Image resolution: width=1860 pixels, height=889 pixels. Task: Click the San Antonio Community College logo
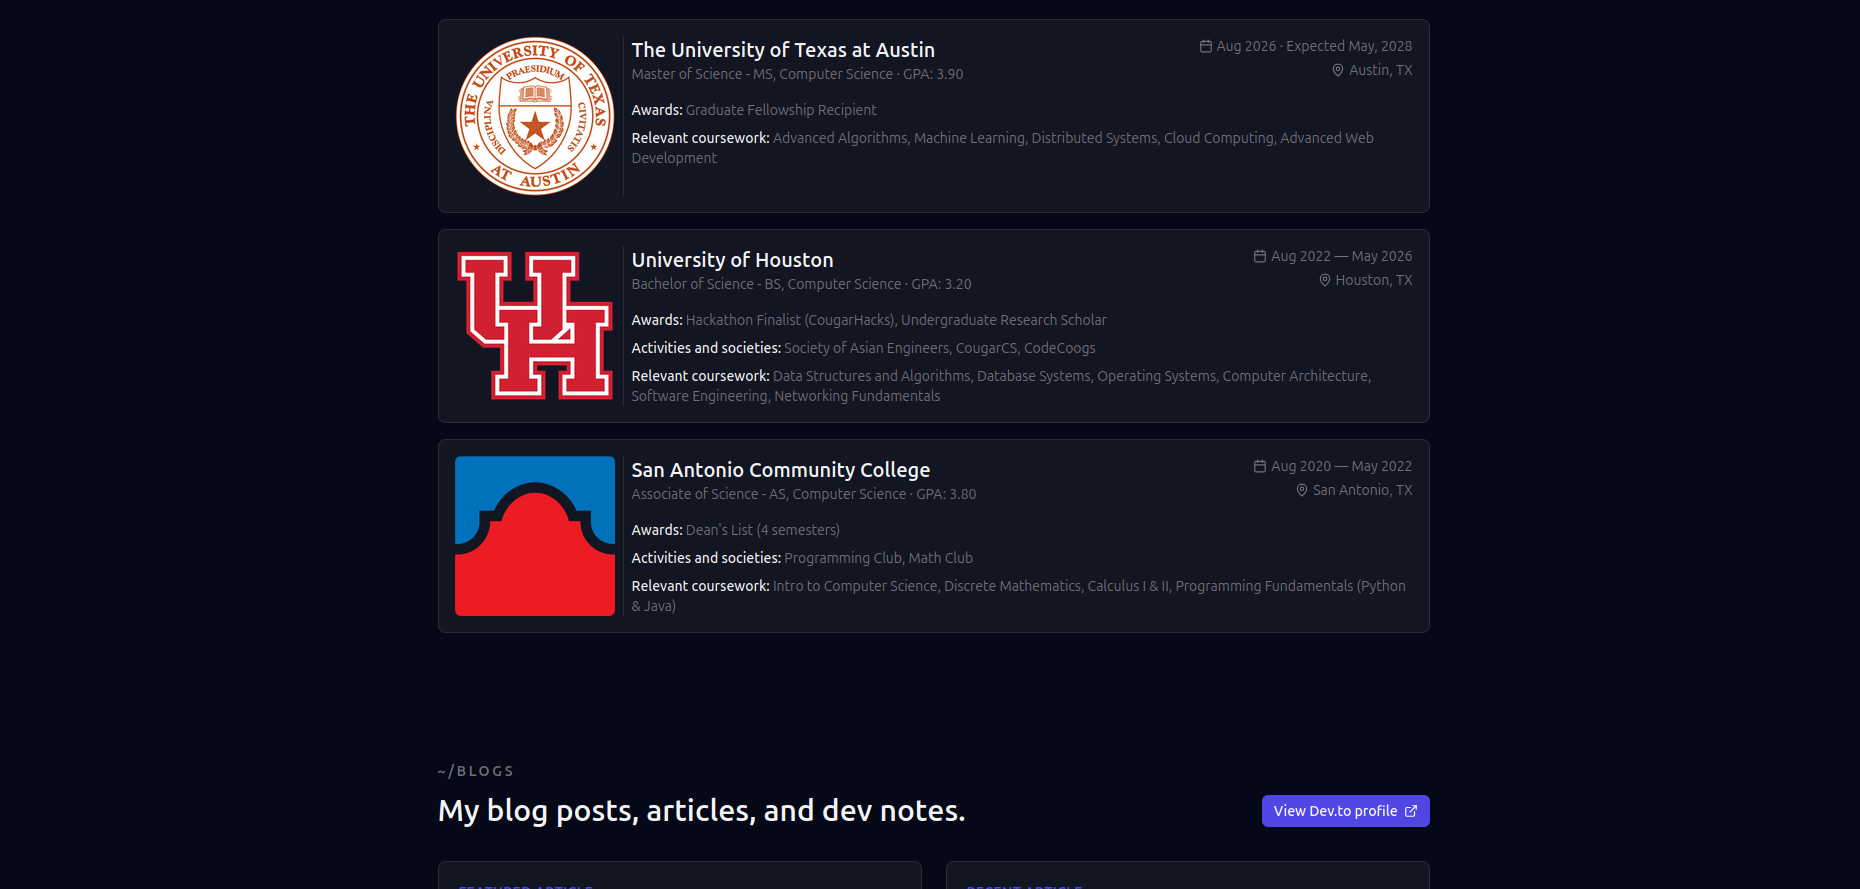pyautogui.click(x=535, y=536)
